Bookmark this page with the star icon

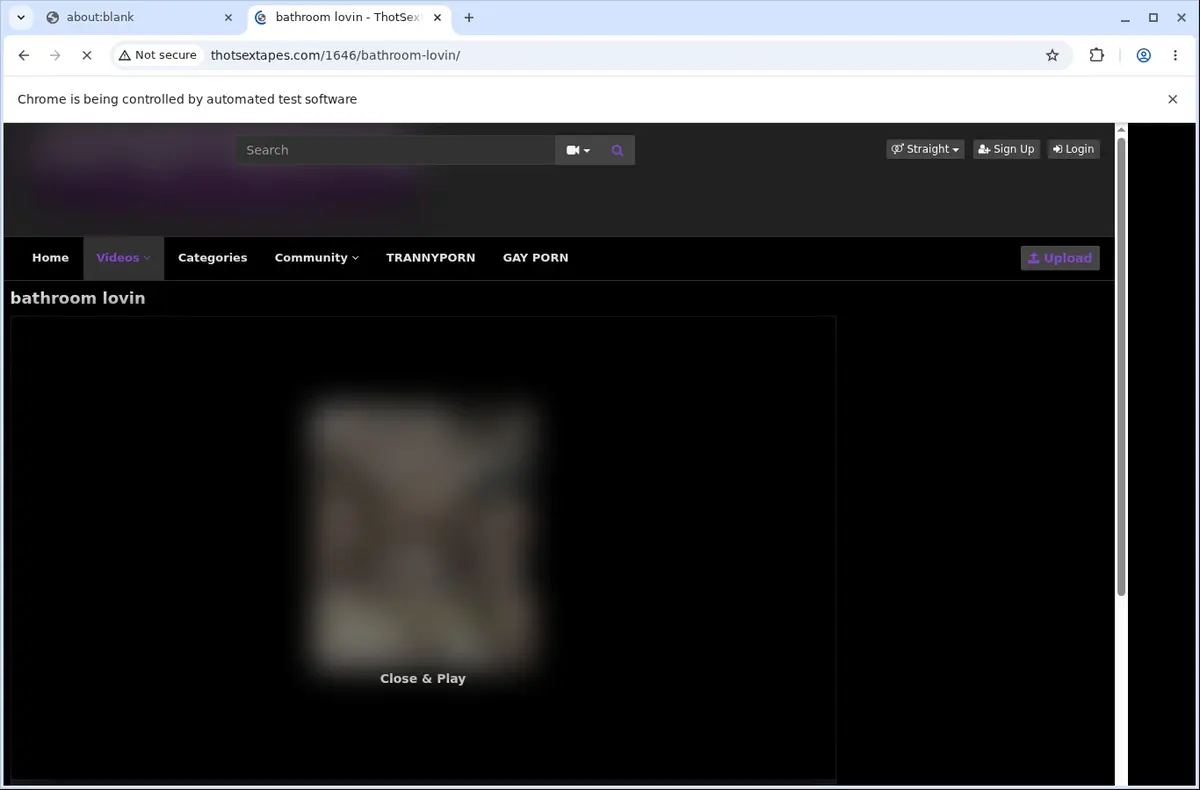(x=1052, y=56)
